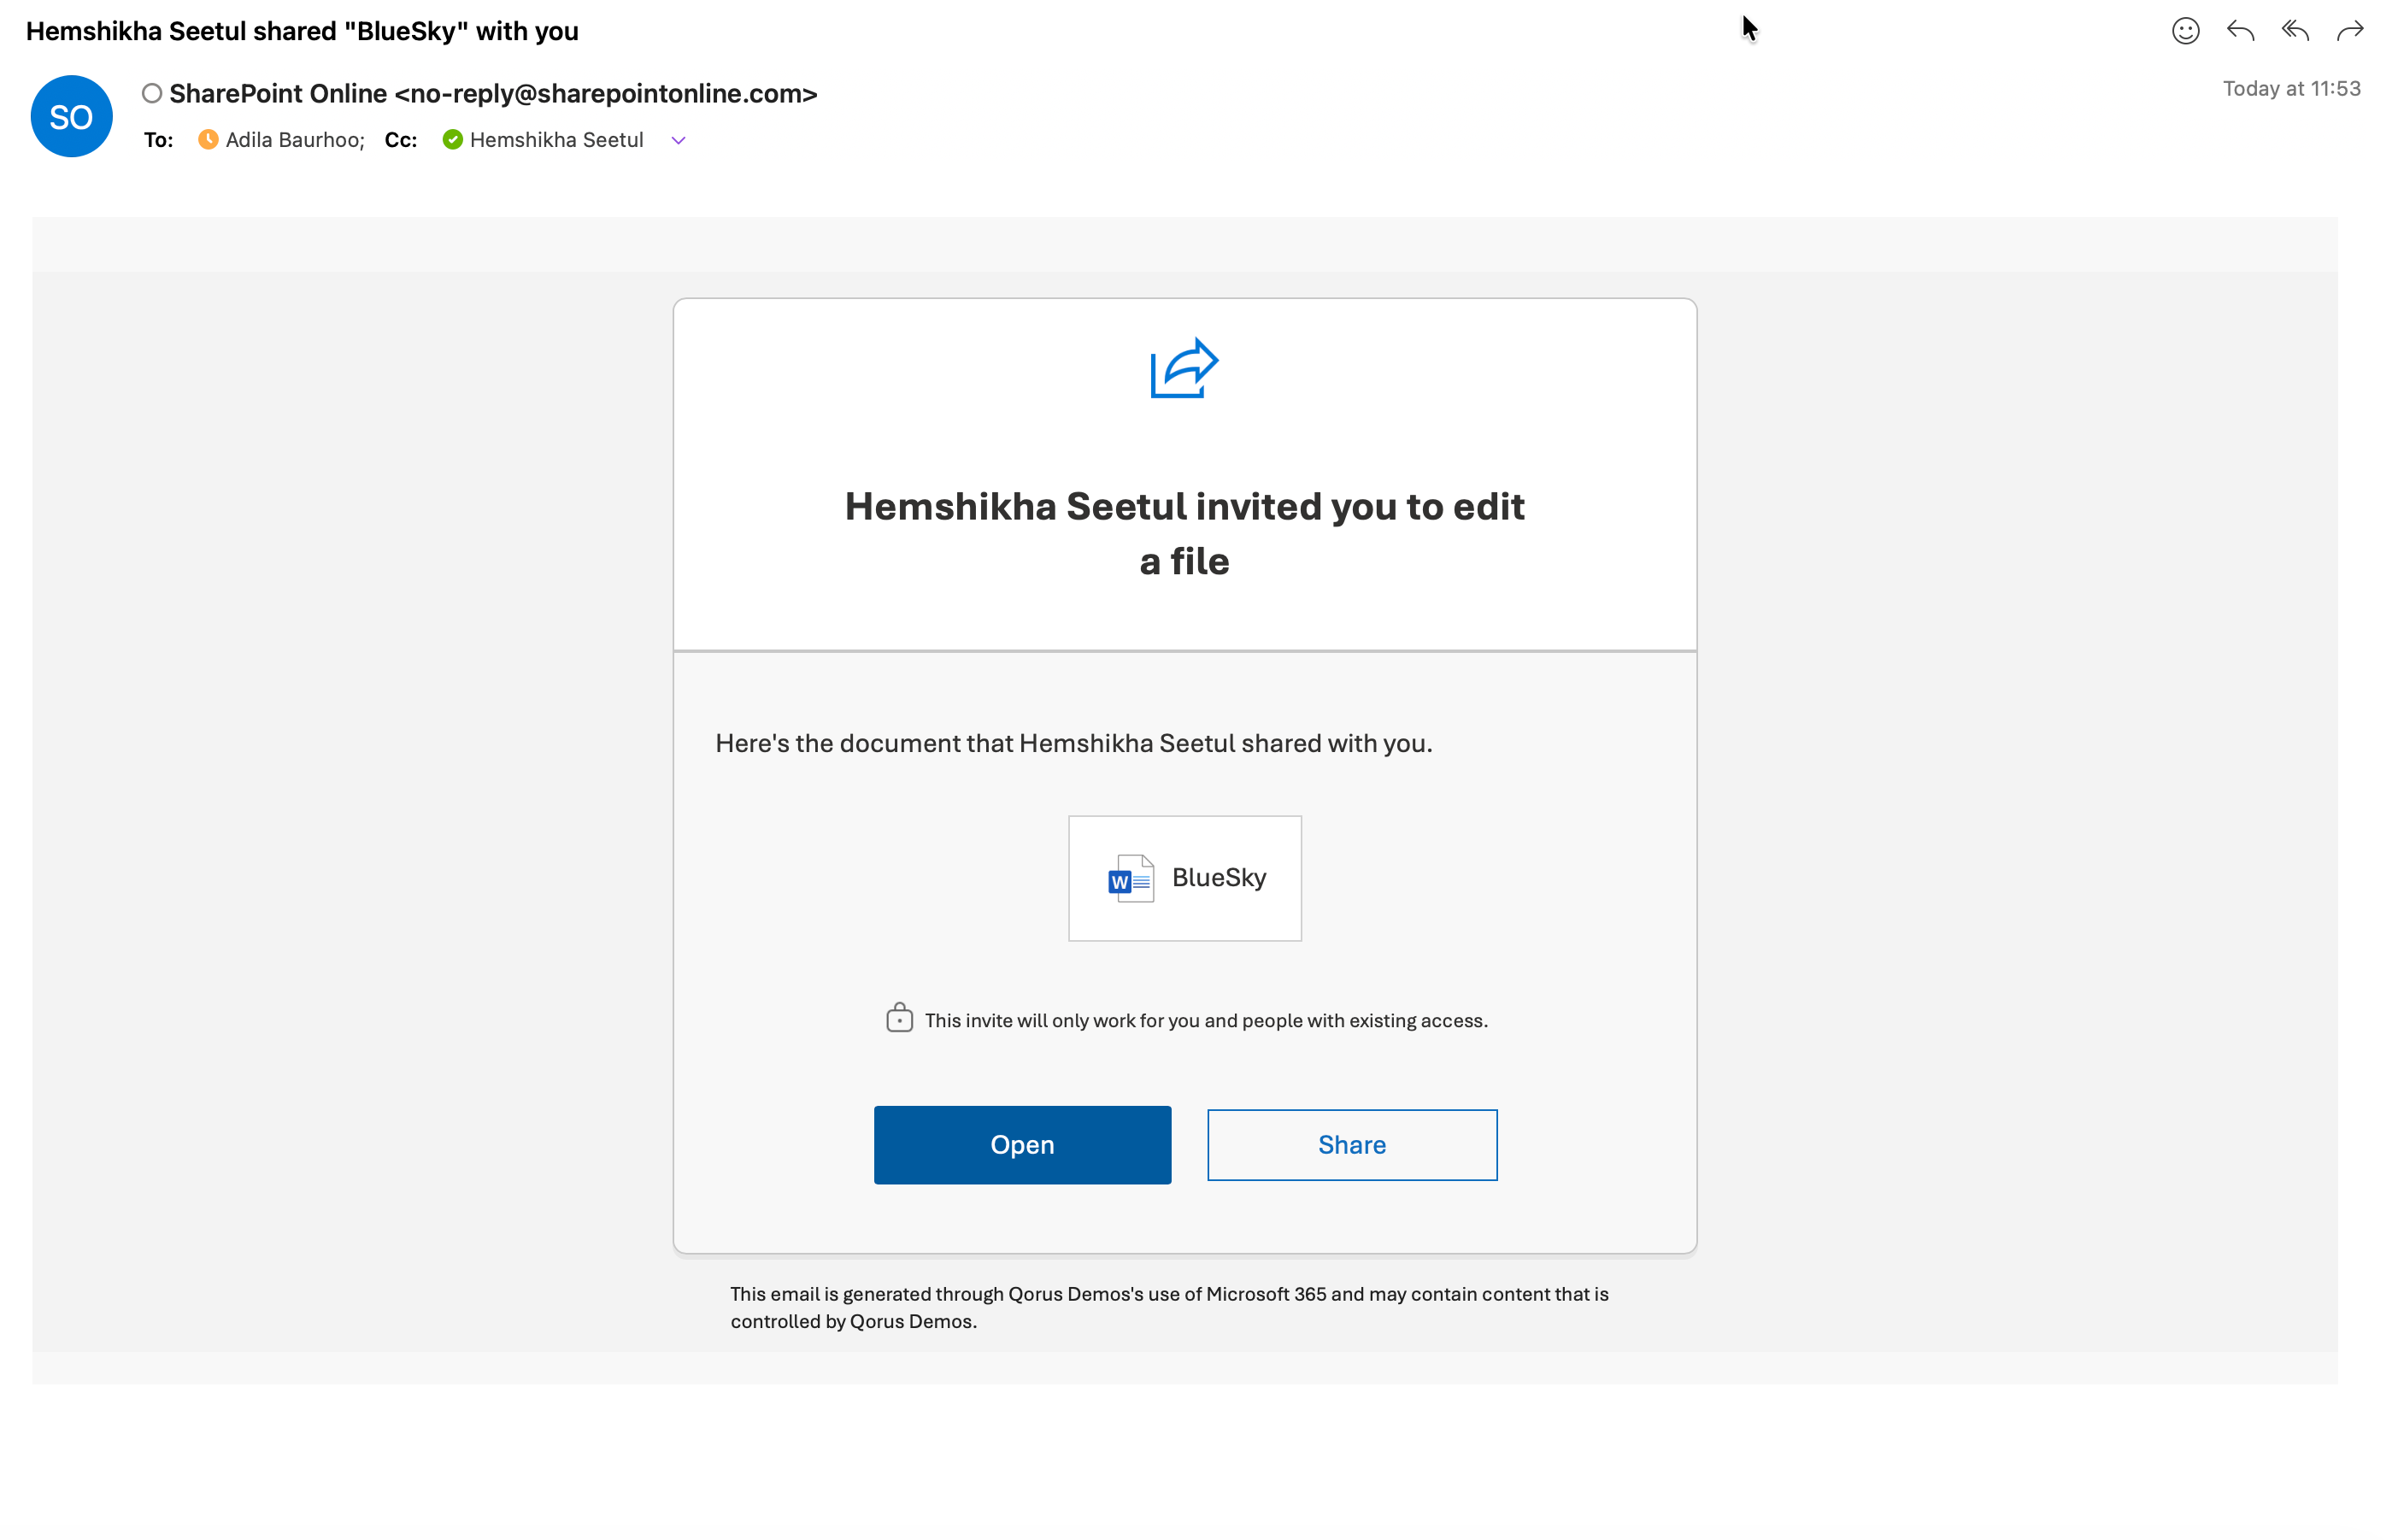
Task: Click presence status circle beside SharePoint Online
Action: 152,93
